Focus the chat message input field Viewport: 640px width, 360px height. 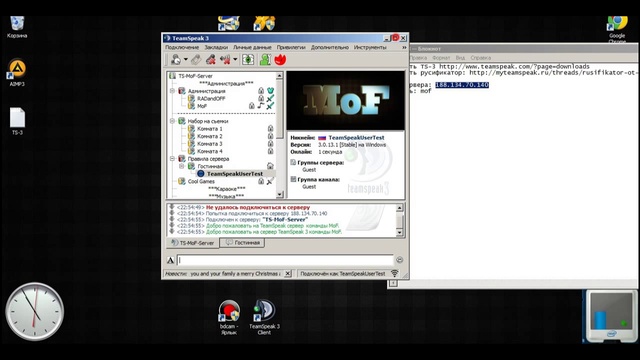(285, 260)
